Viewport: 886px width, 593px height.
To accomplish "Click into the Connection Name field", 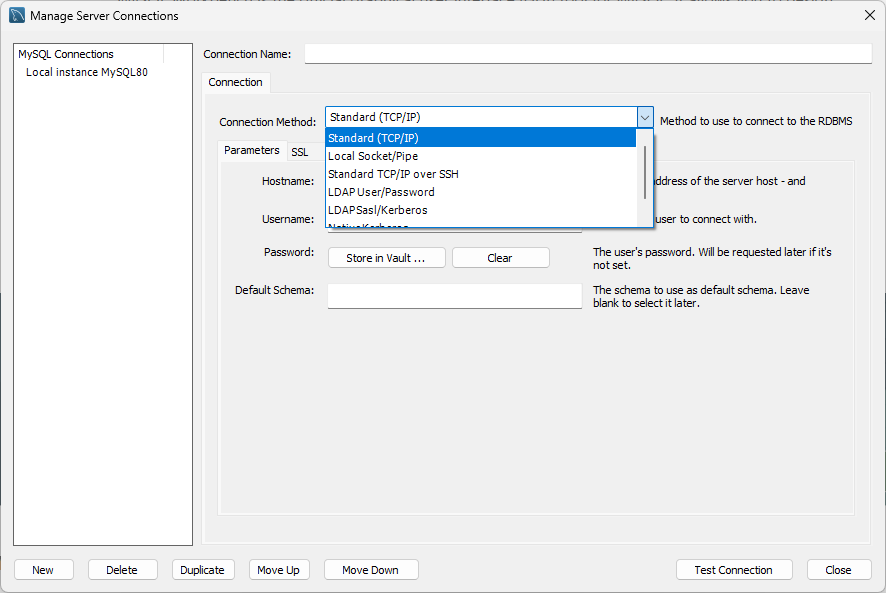I will tap(588, 54).
